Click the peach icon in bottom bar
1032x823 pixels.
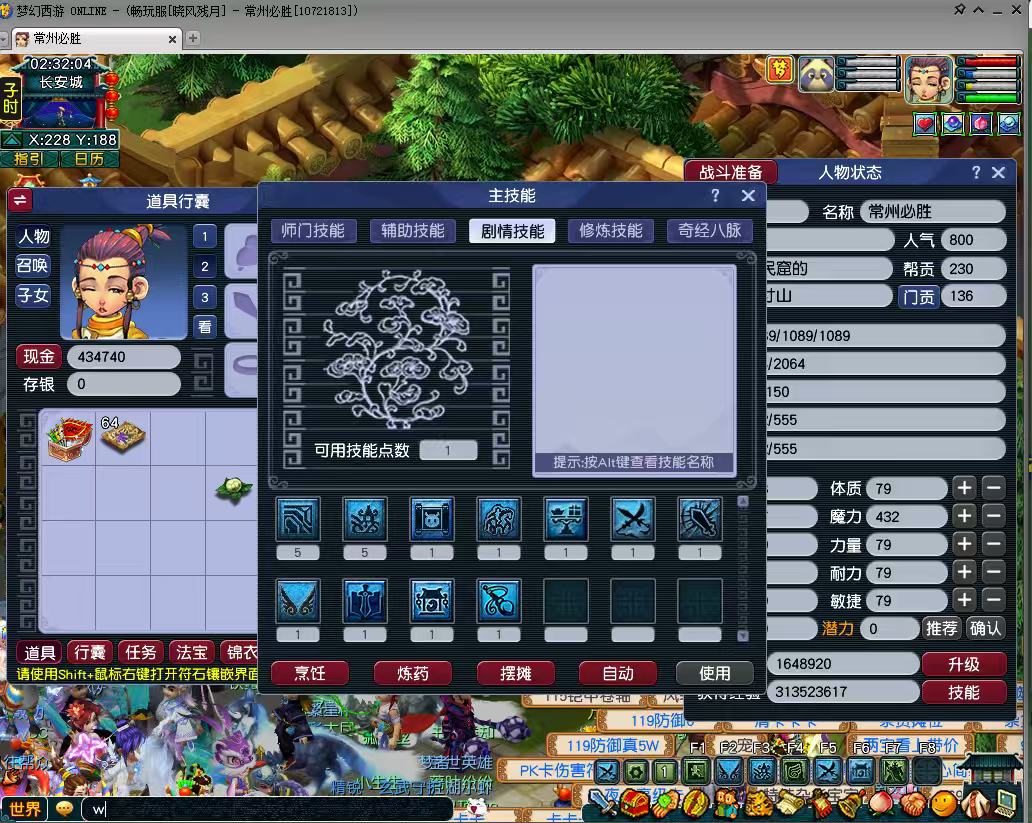pyautogui.click(x=882, y=804)
